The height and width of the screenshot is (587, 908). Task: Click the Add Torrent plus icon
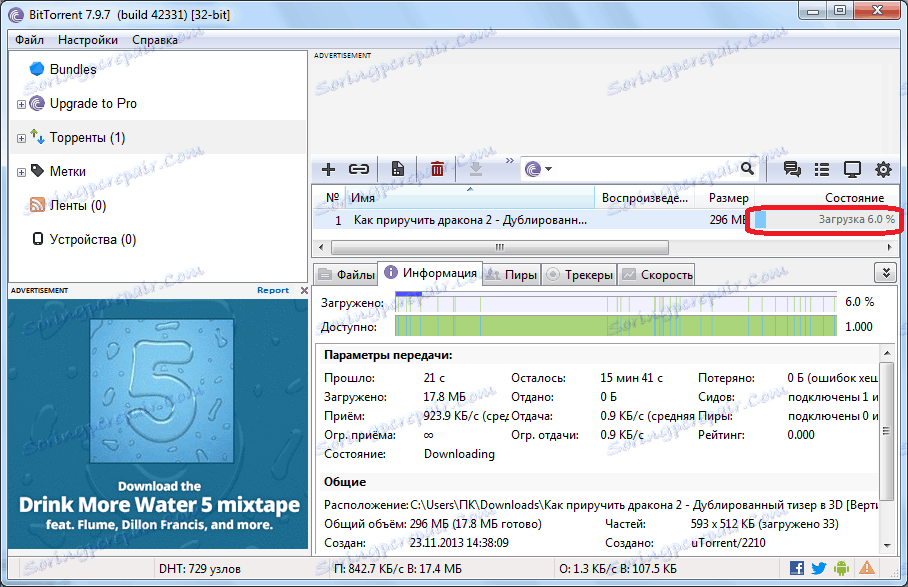(328, 169)
